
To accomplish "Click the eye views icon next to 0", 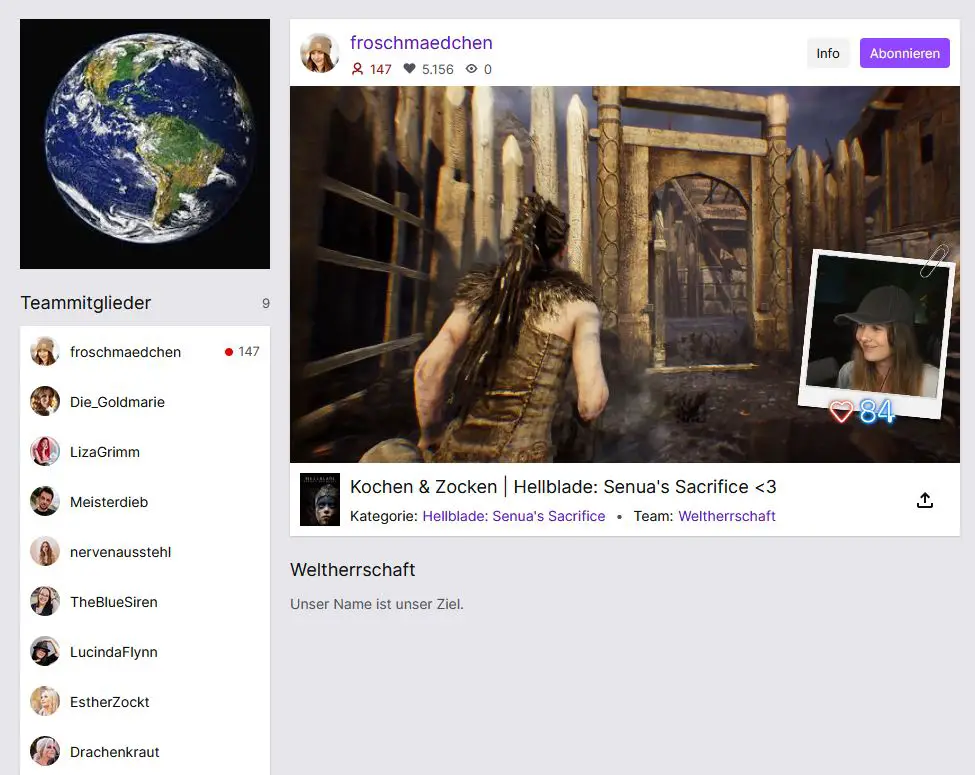I will pos(471,68).
